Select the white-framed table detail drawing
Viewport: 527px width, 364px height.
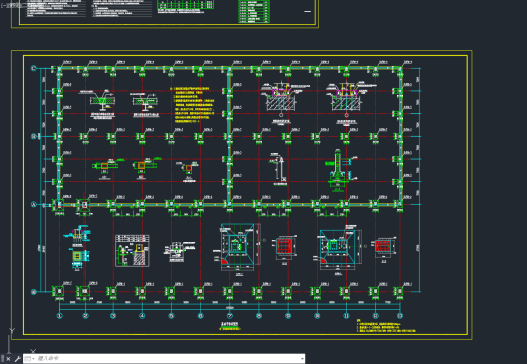pyautogui.click(x=132, y=251)
